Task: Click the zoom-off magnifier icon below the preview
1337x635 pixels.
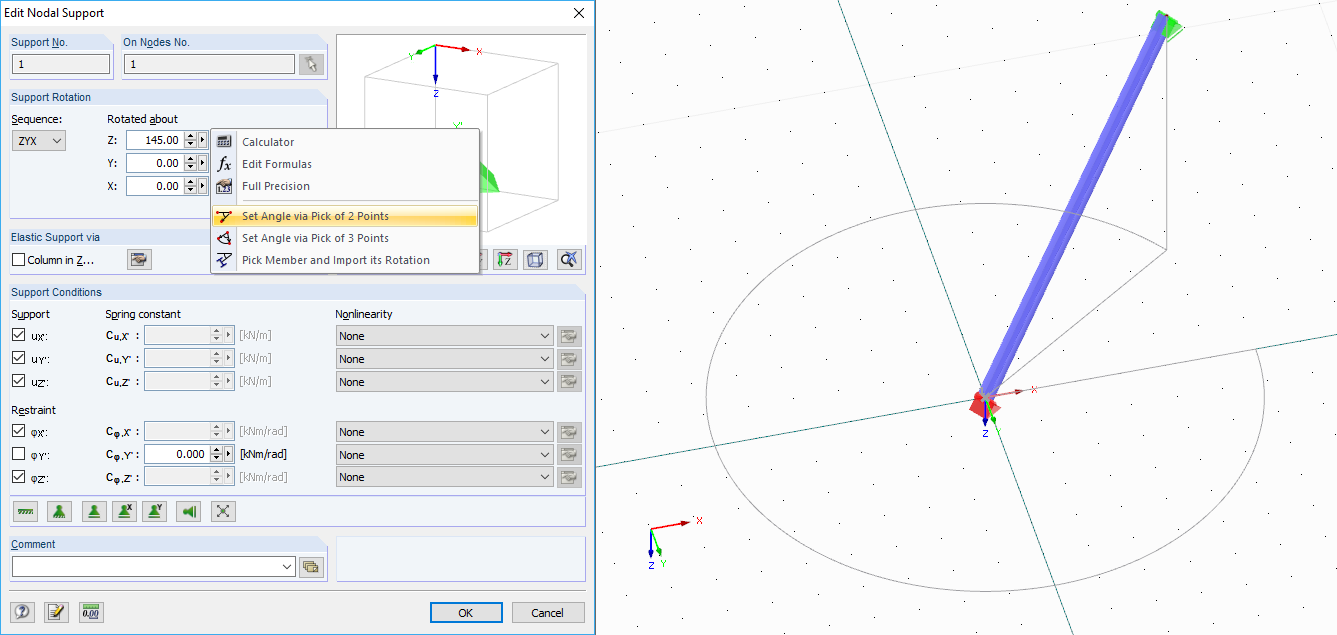Action: click(x=569, y=259)
